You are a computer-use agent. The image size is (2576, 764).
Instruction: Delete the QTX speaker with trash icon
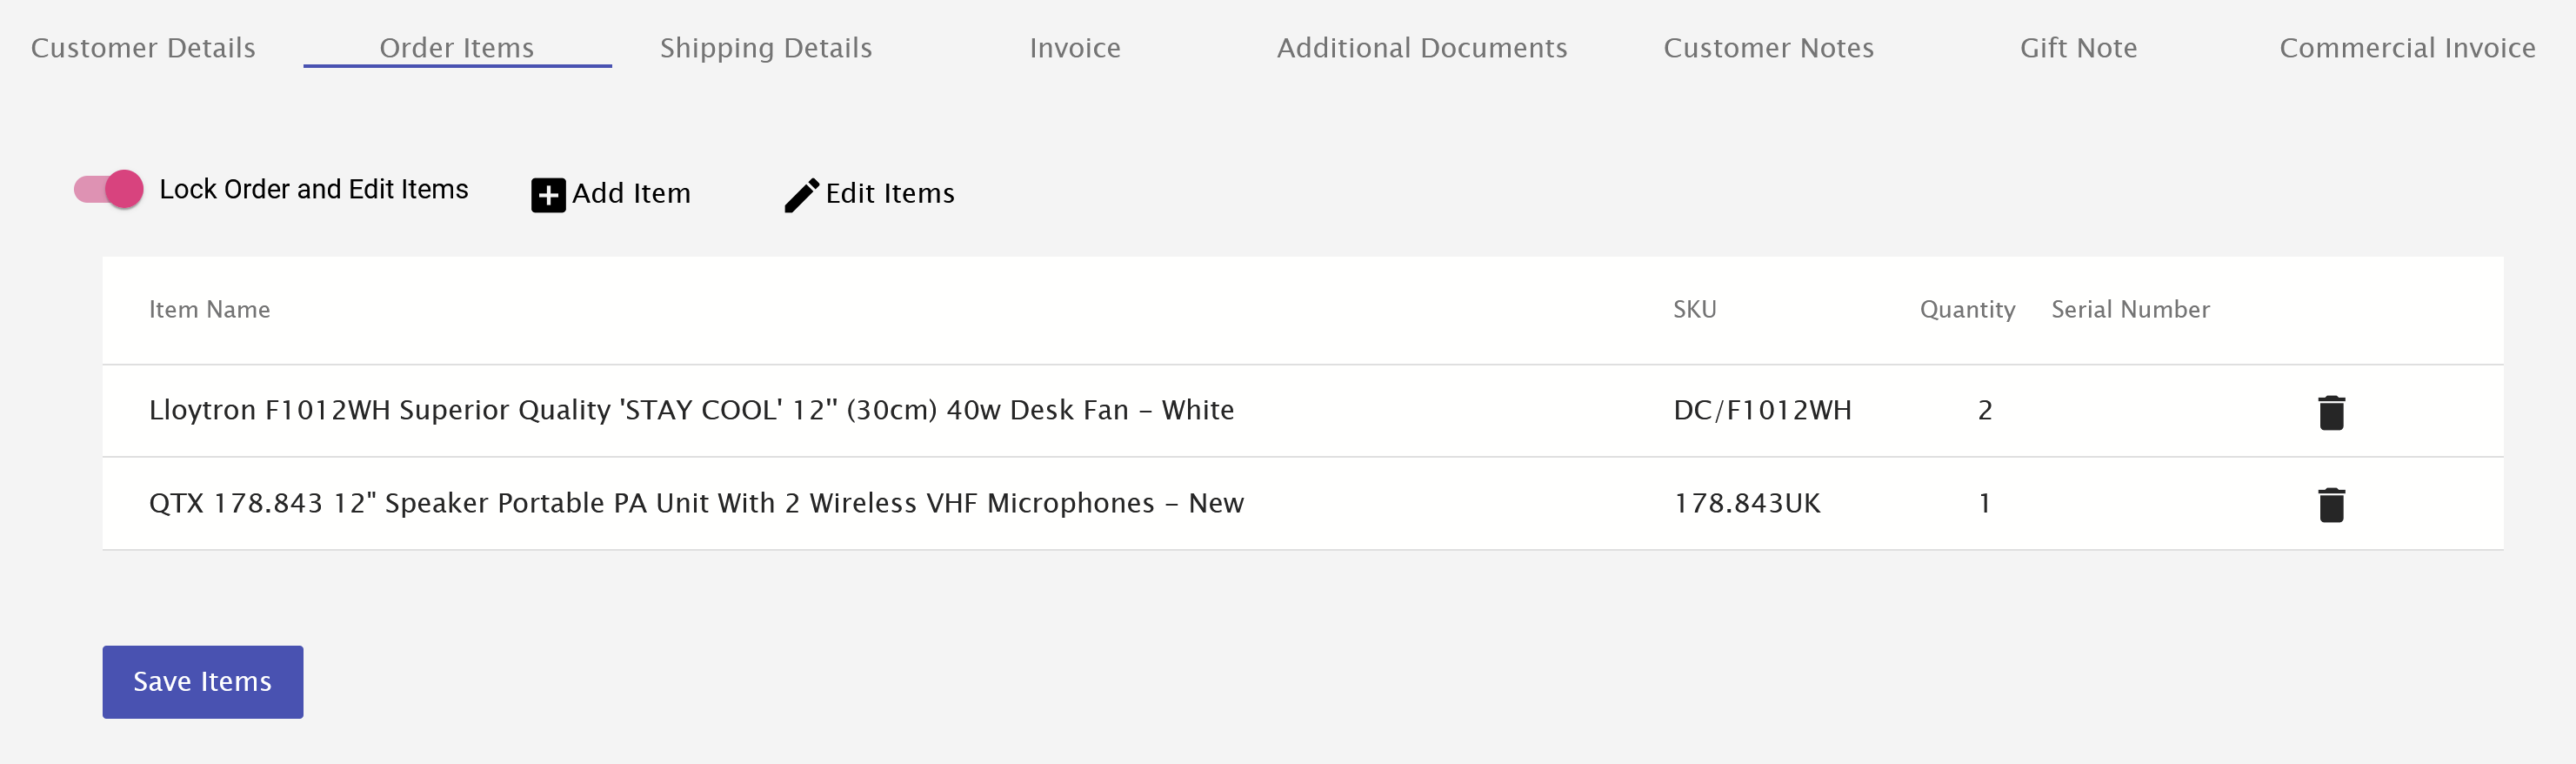[2331, 504]
